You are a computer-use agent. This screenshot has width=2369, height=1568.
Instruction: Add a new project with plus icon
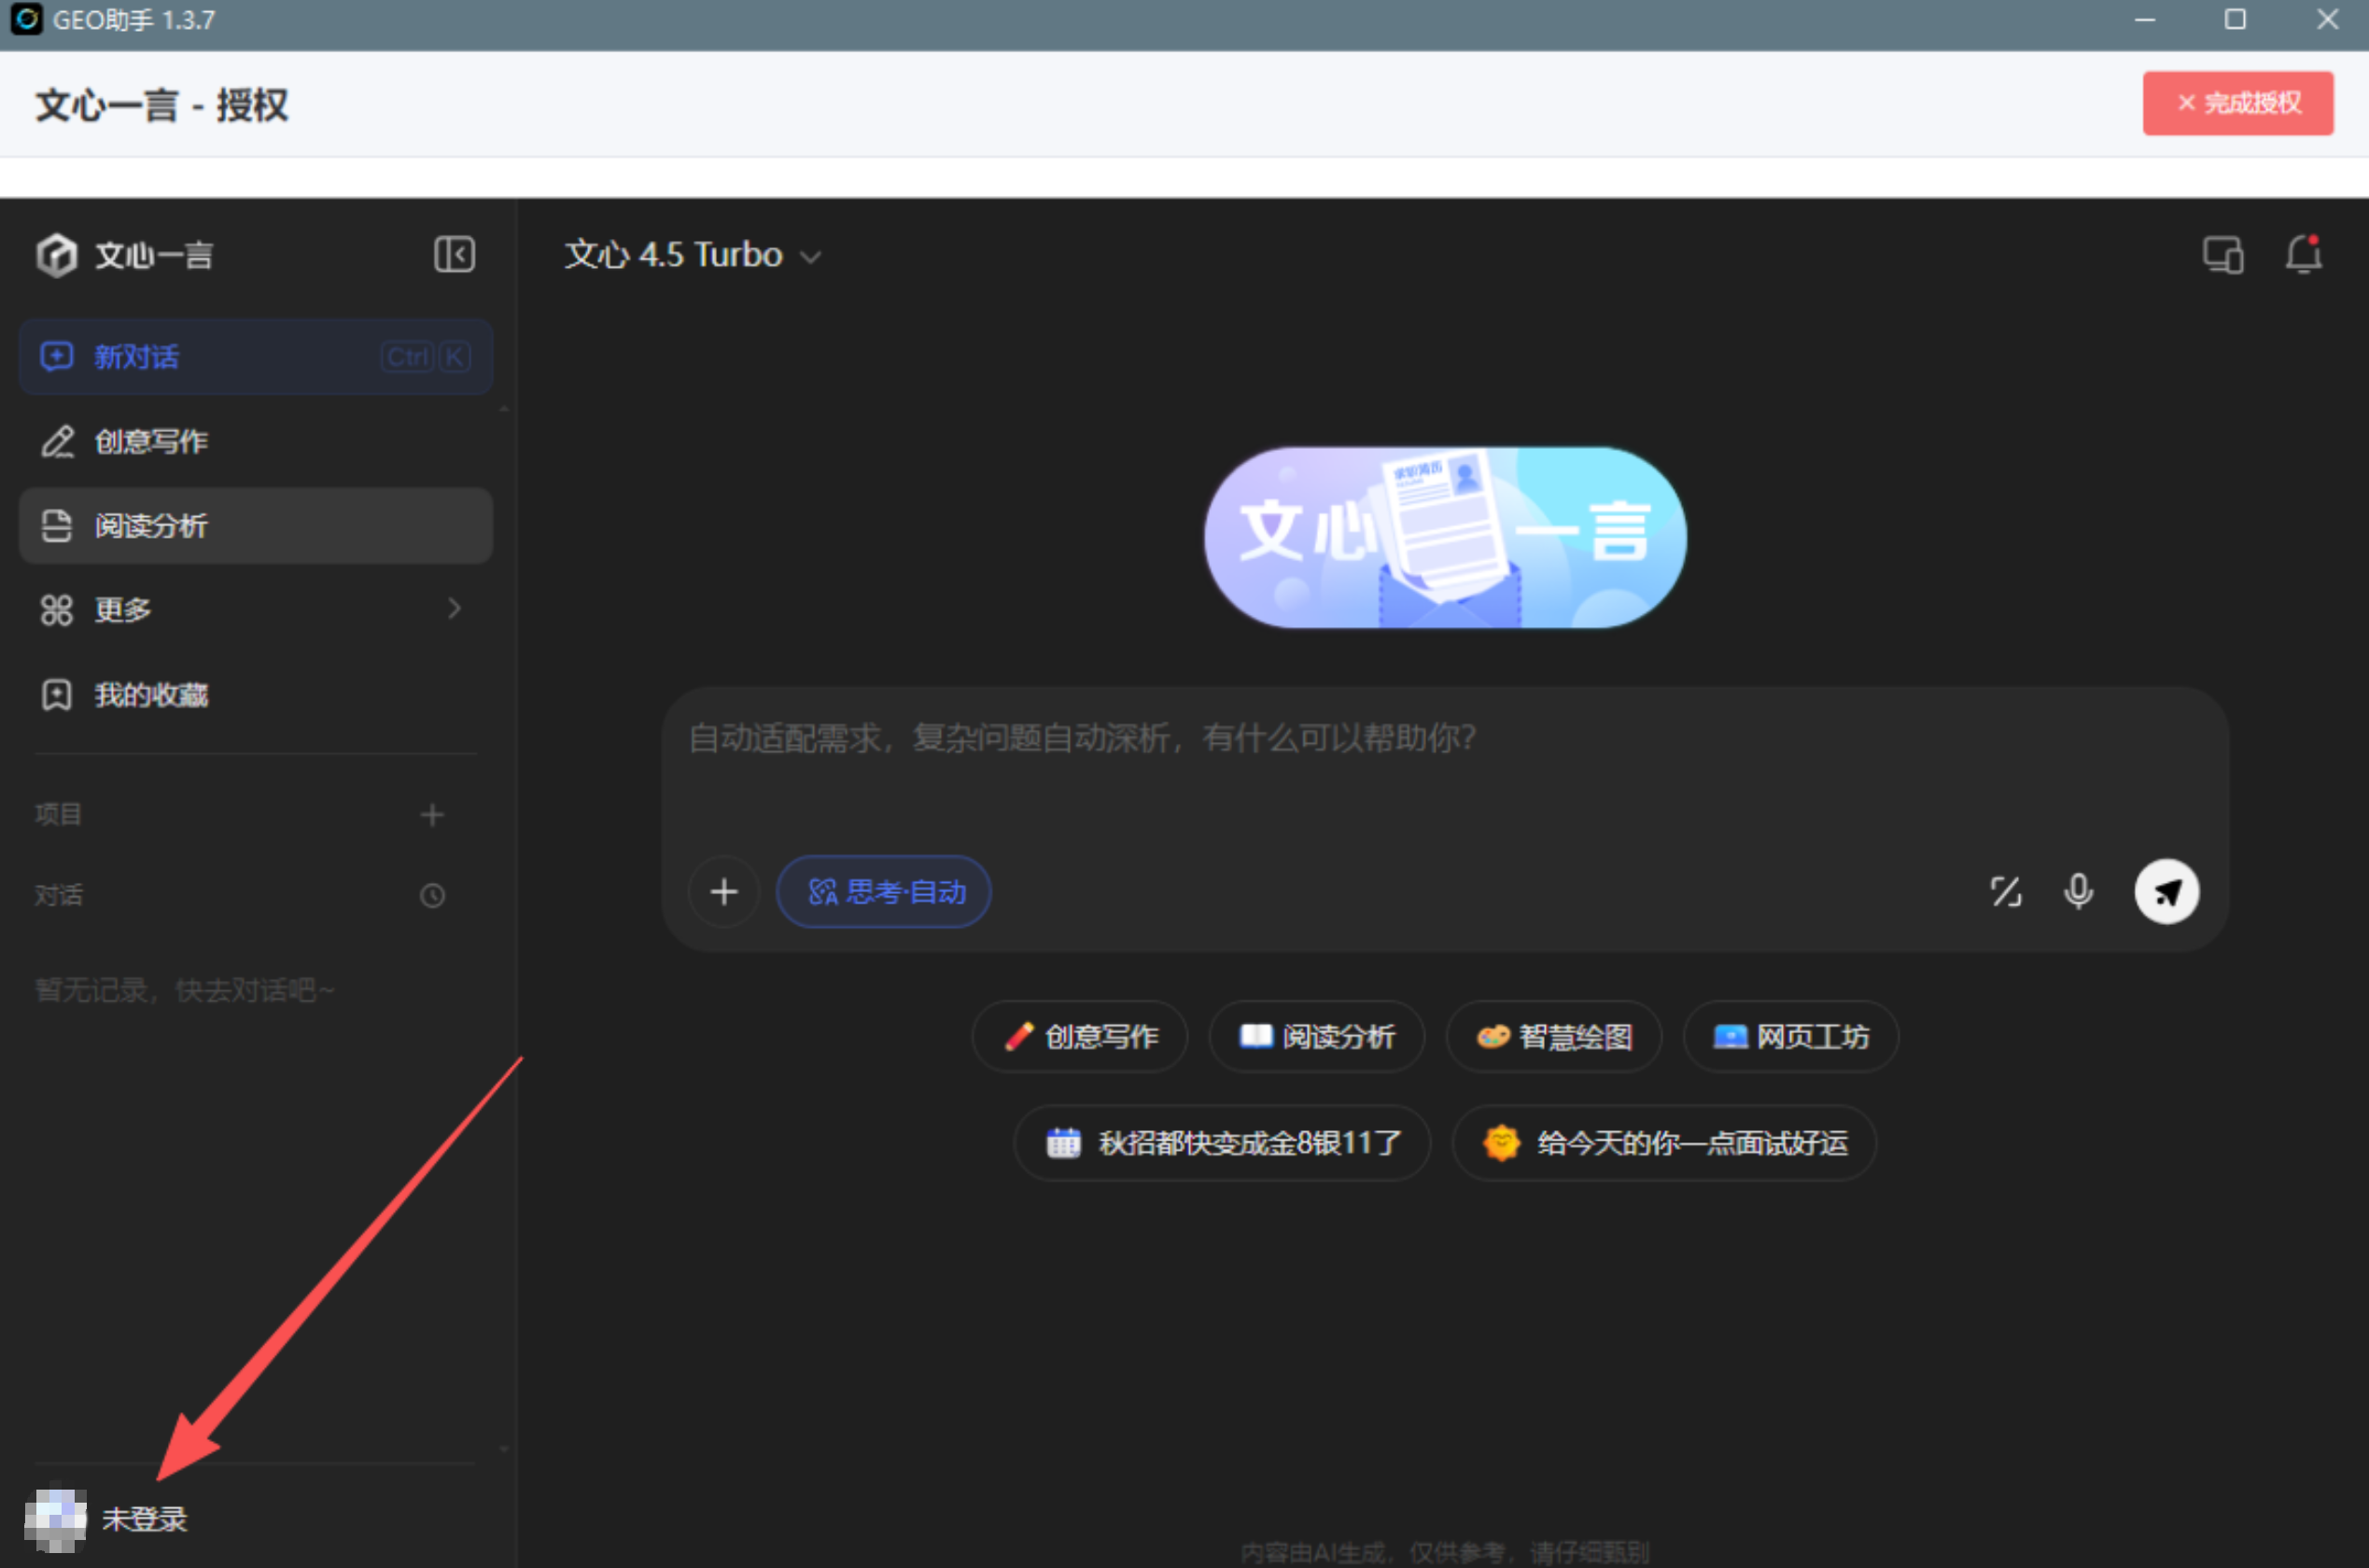point(432,815)
